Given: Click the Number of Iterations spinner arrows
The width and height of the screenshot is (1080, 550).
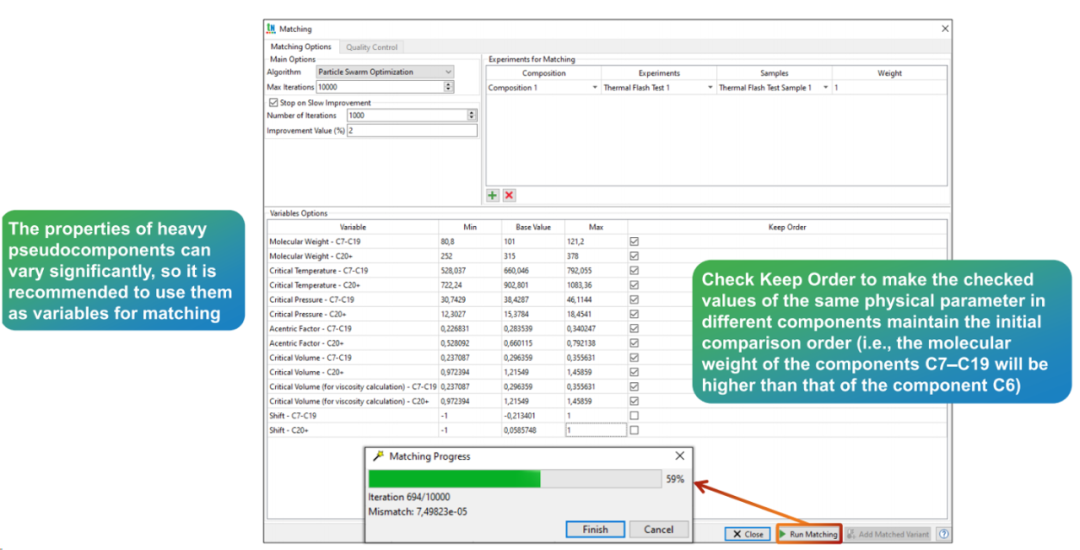Looking at the screenshot, I should tap(472, 115).
